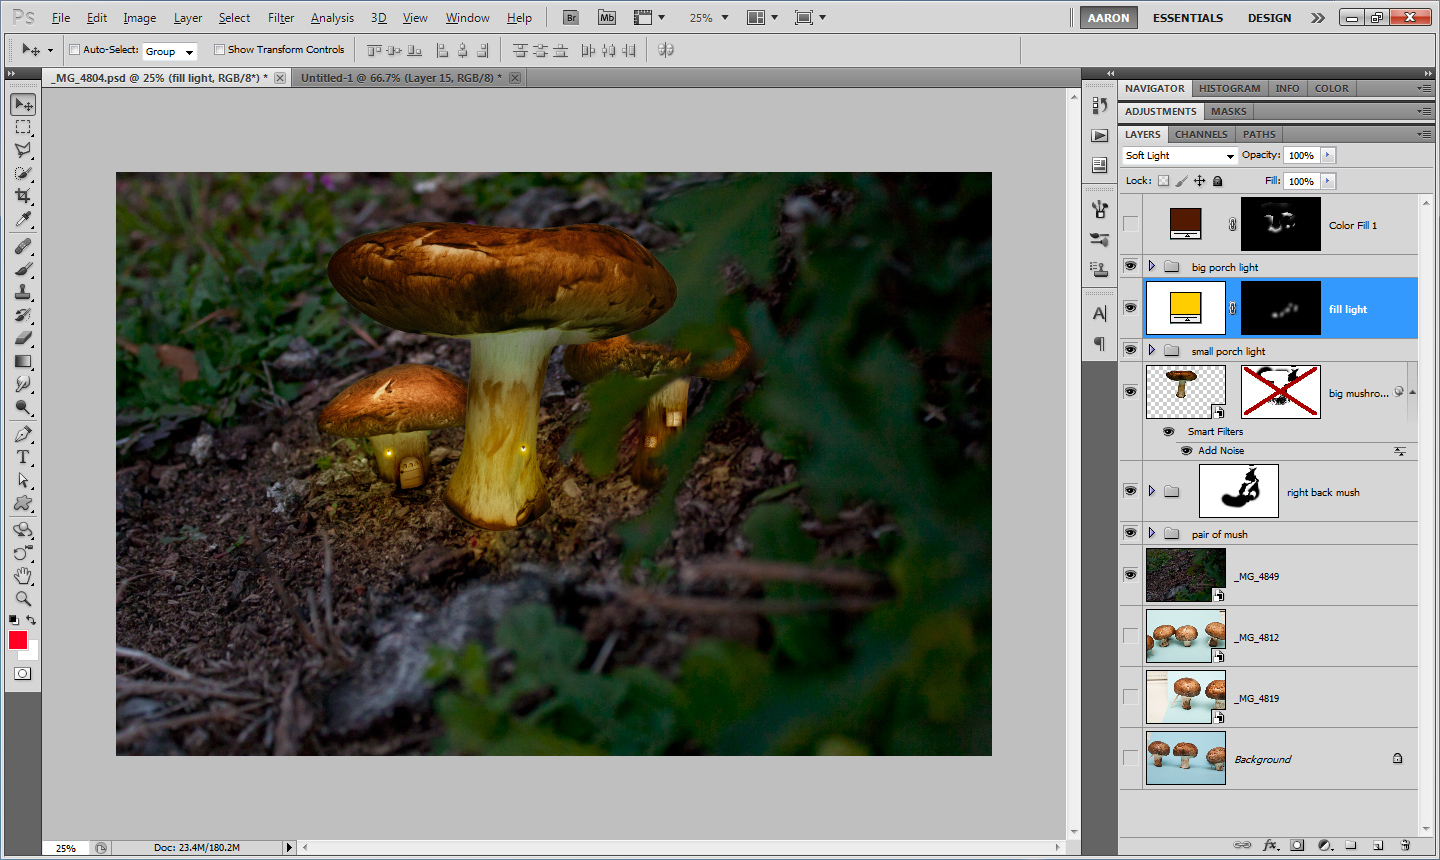Screen dimensions: 1440x860
Task: Select the Rectangular Marquee tool
Action: [x=23, y=127]
